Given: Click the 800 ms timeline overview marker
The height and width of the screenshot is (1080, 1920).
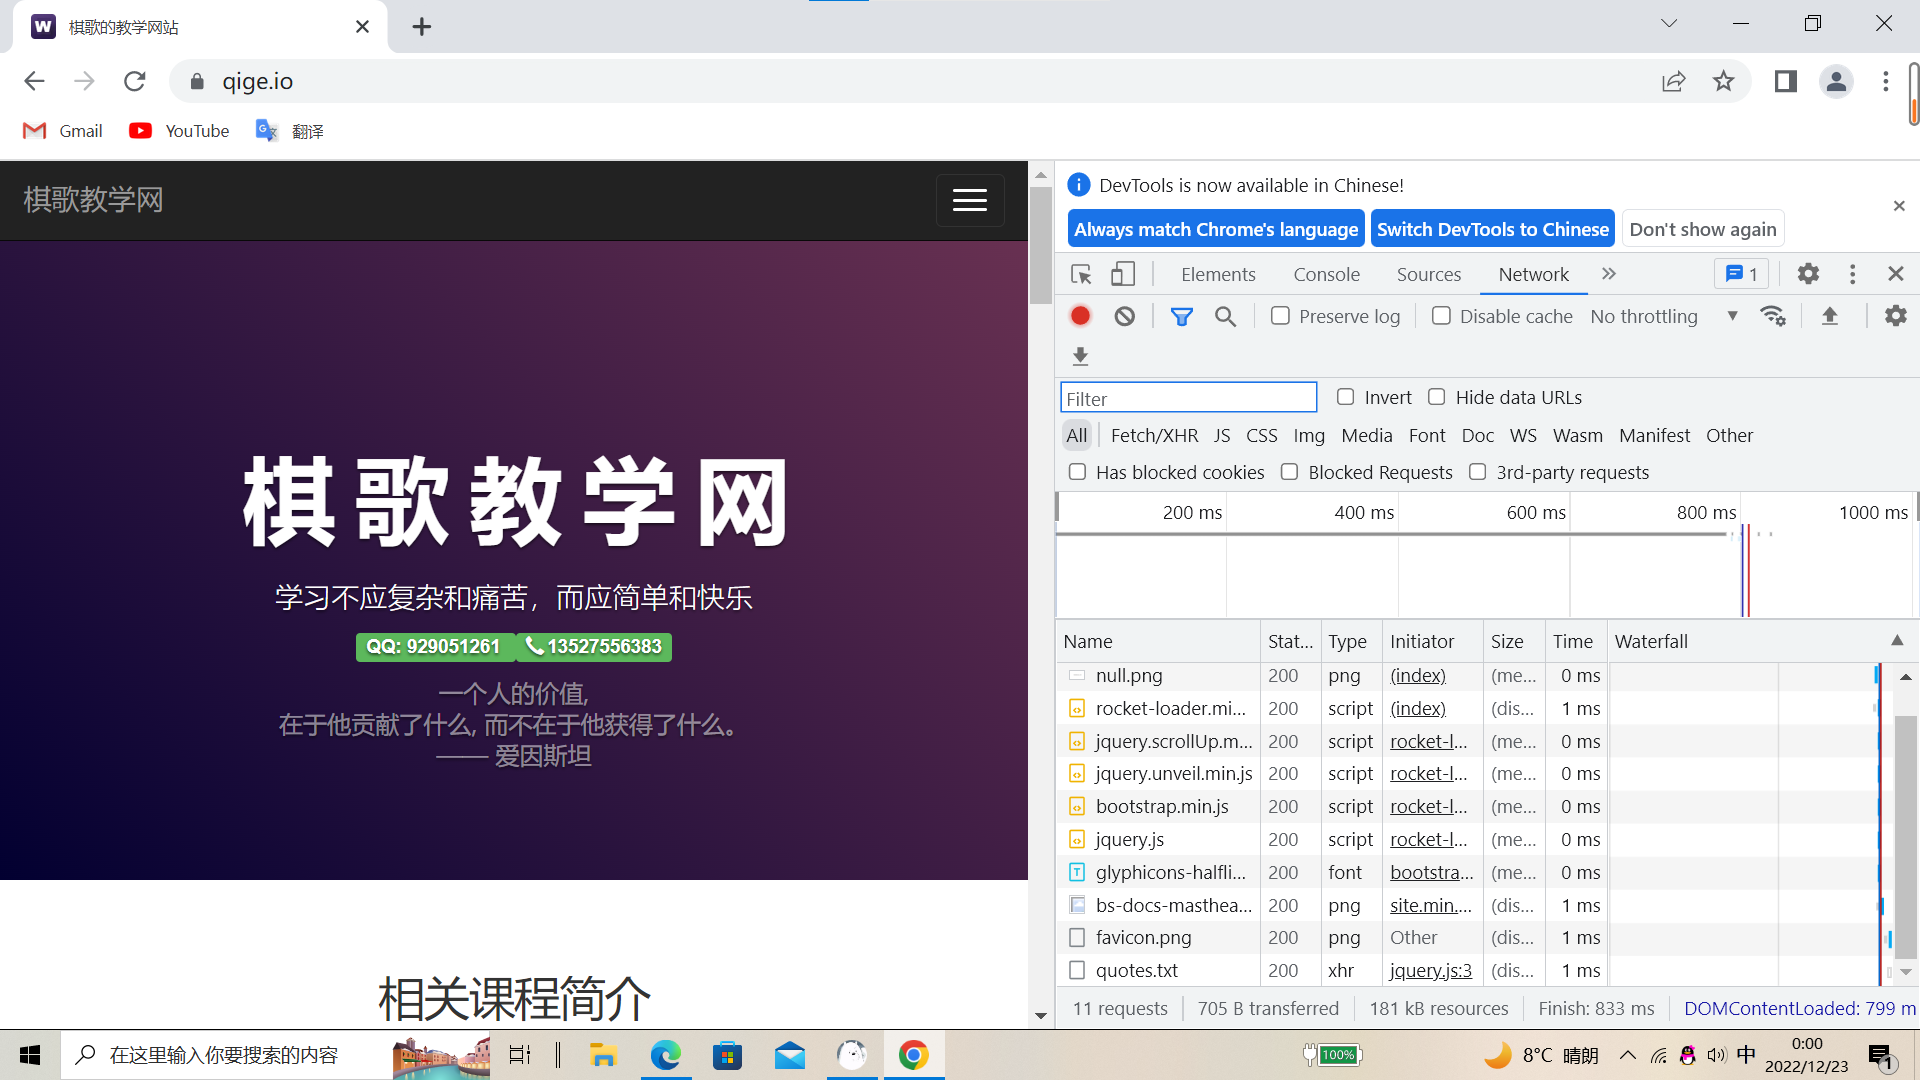Looking at the screenshot, I should (x=1706, y=512).
